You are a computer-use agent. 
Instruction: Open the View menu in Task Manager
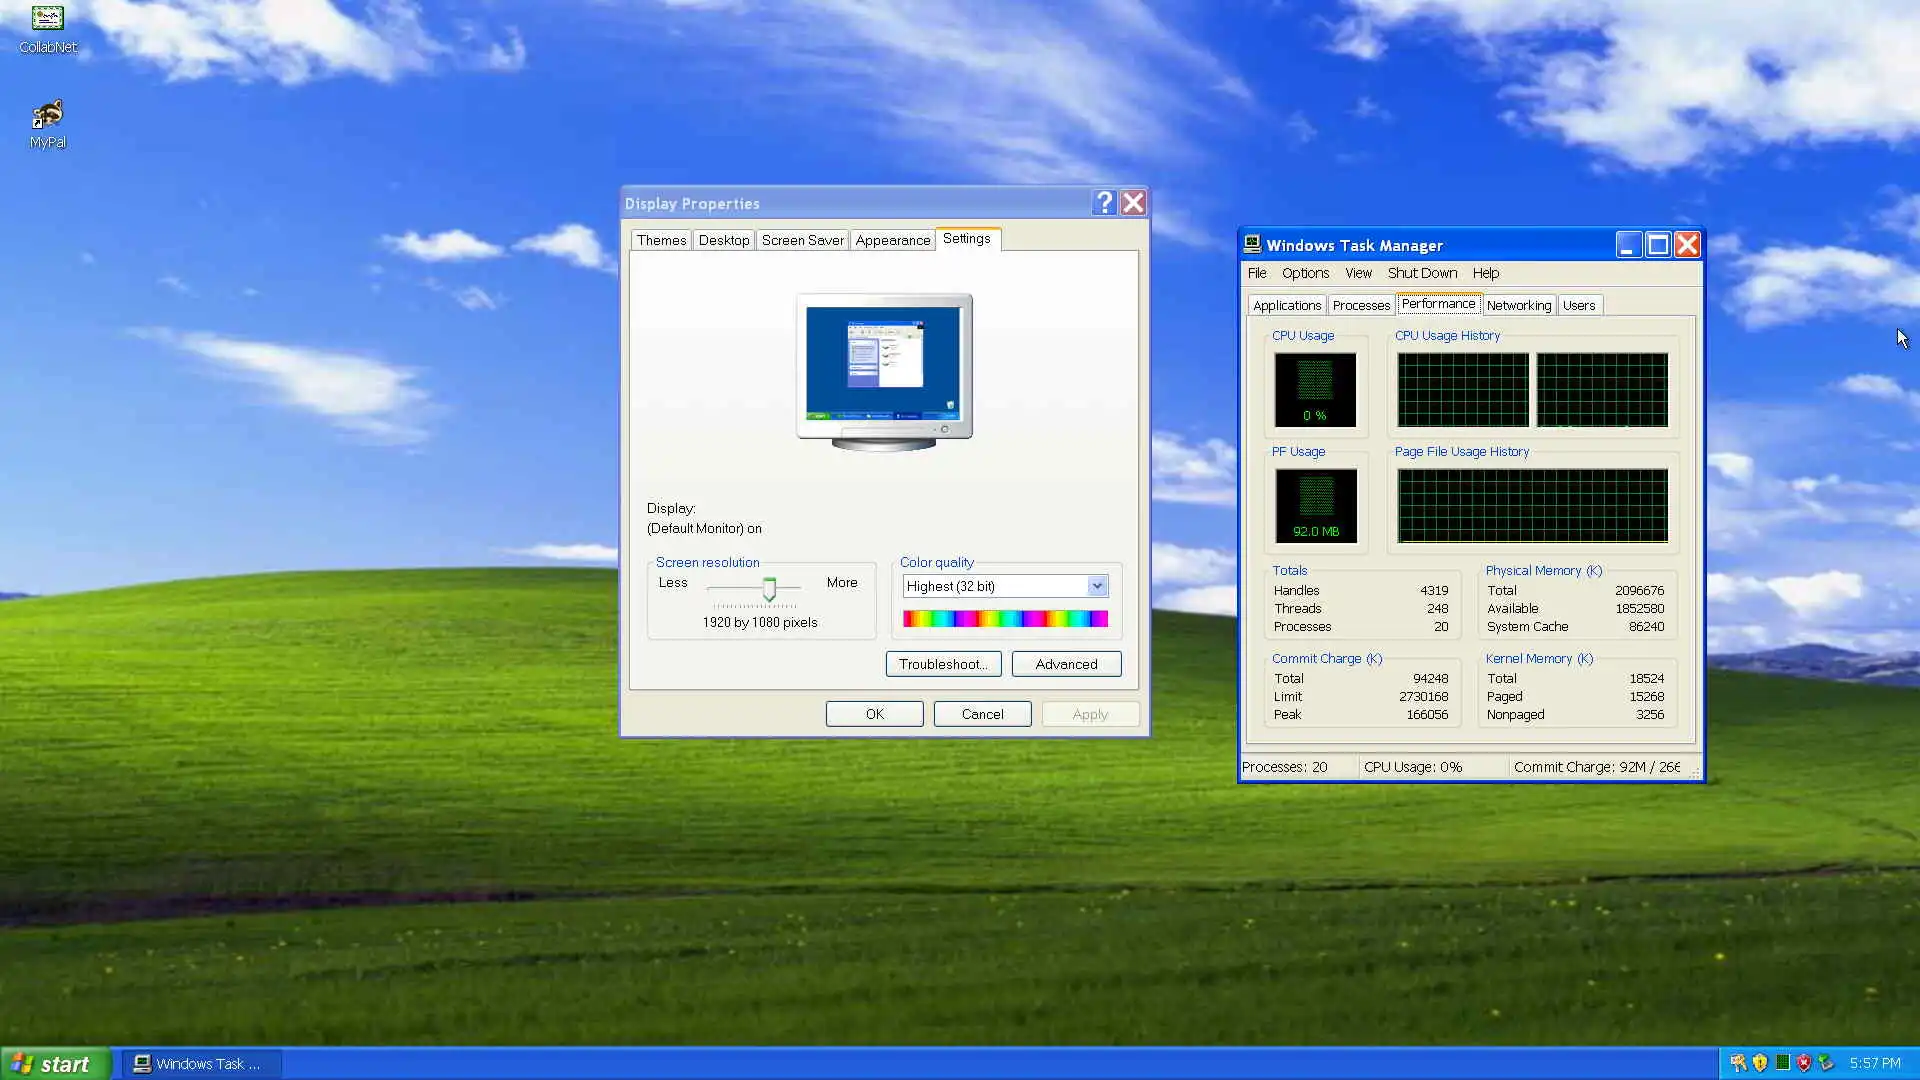coord(1358,273)
